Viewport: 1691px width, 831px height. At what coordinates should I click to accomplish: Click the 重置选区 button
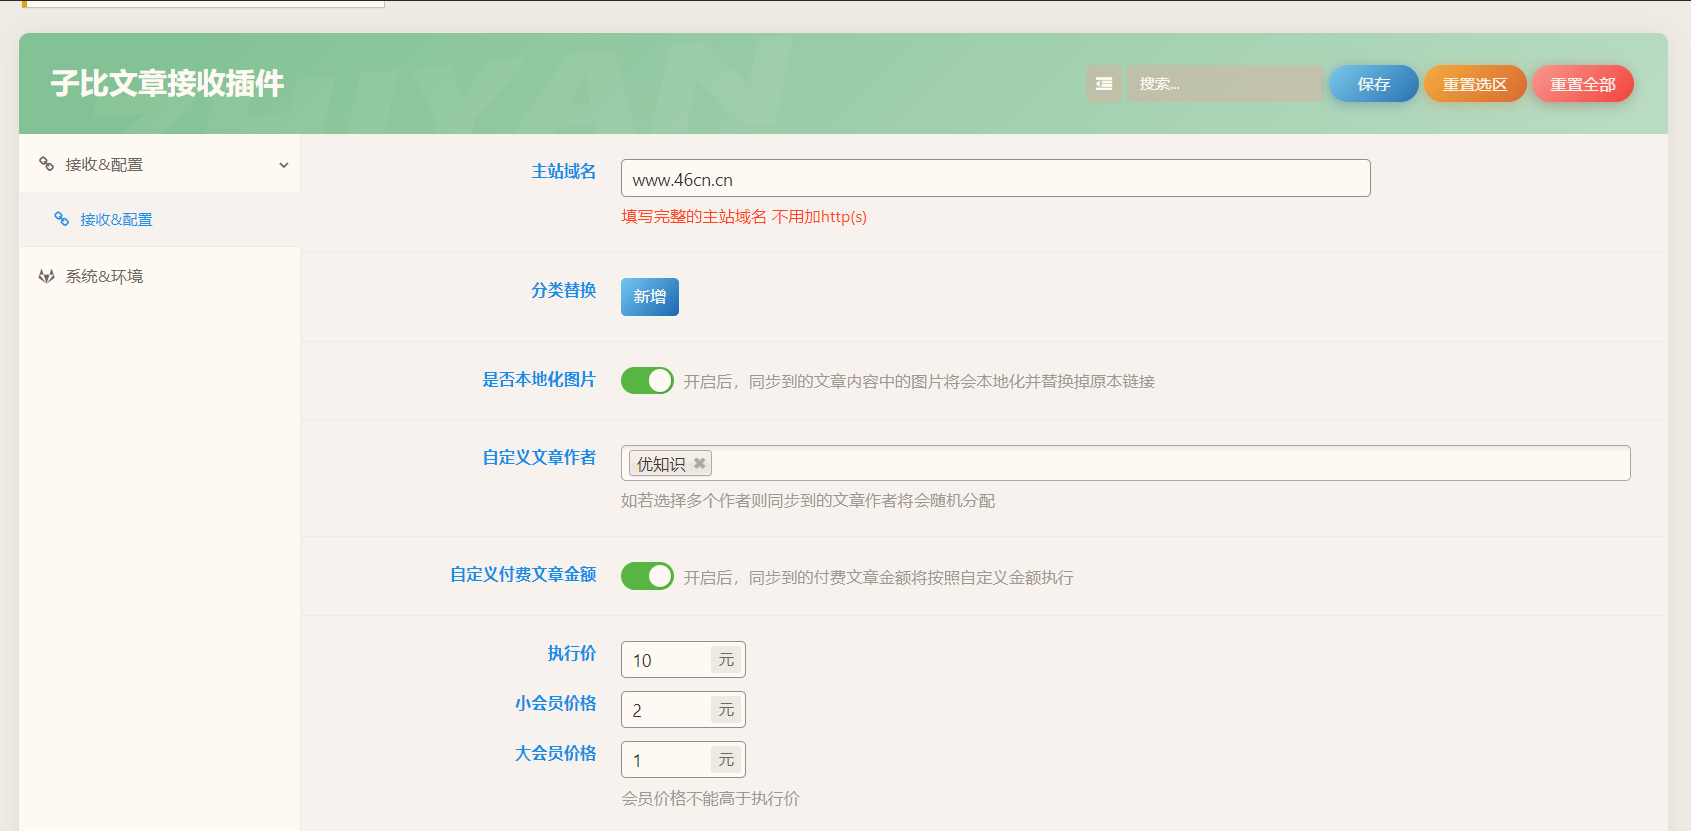[1475, 84]
